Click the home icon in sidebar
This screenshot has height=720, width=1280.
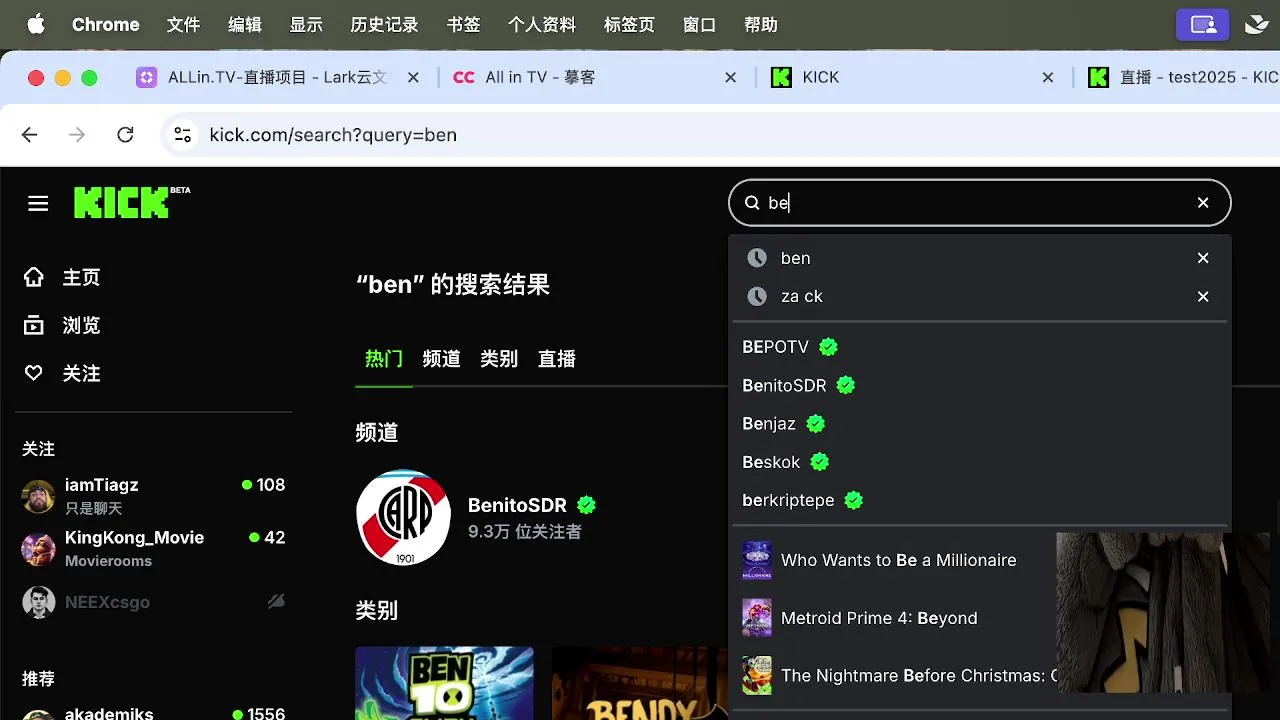tap(34, 277)
